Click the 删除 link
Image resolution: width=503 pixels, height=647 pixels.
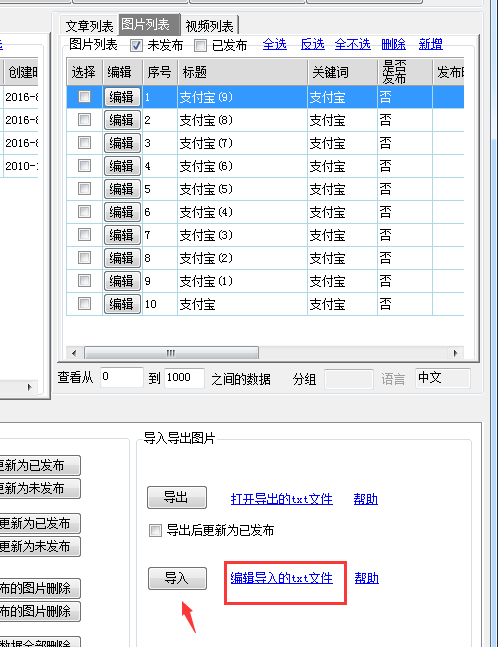(393, 44)
